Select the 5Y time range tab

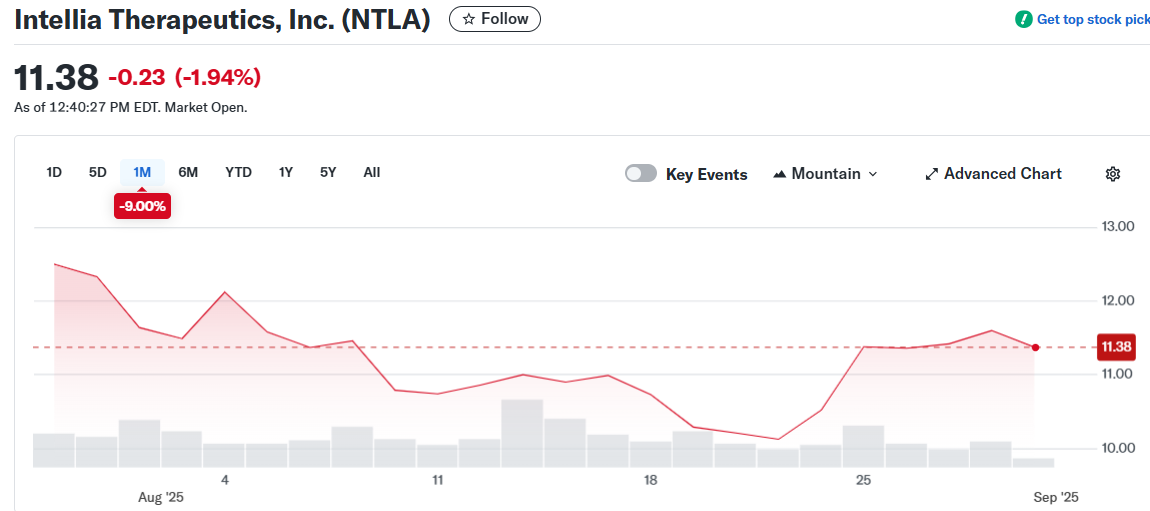click(328, 172)
